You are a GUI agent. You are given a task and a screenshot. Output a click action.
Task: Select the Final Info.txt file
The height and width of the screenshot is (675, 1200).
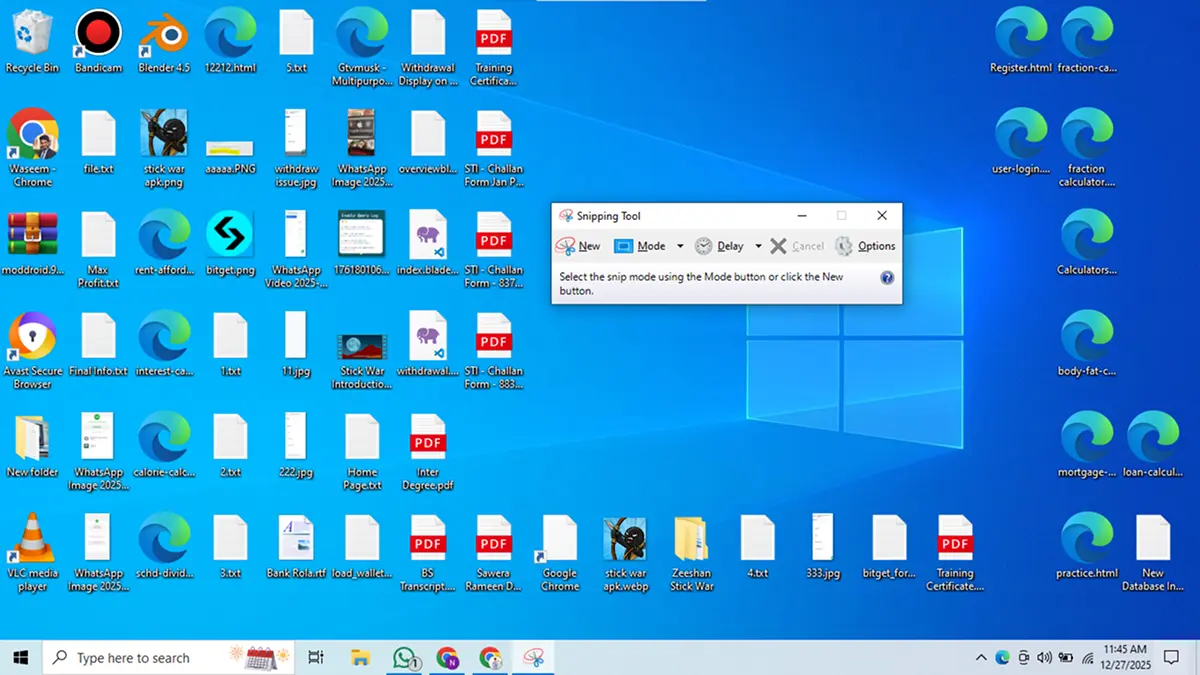point(98,345)
